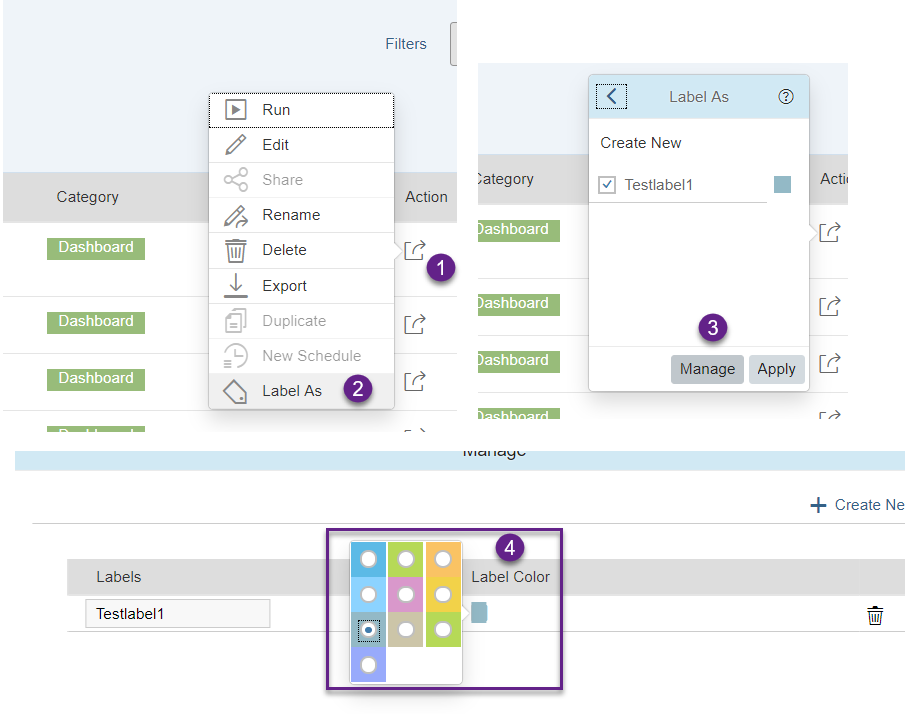Click the Duplicate pages icon in menu
The width and height of the screenshot is (905, 714).
(235, 321)
